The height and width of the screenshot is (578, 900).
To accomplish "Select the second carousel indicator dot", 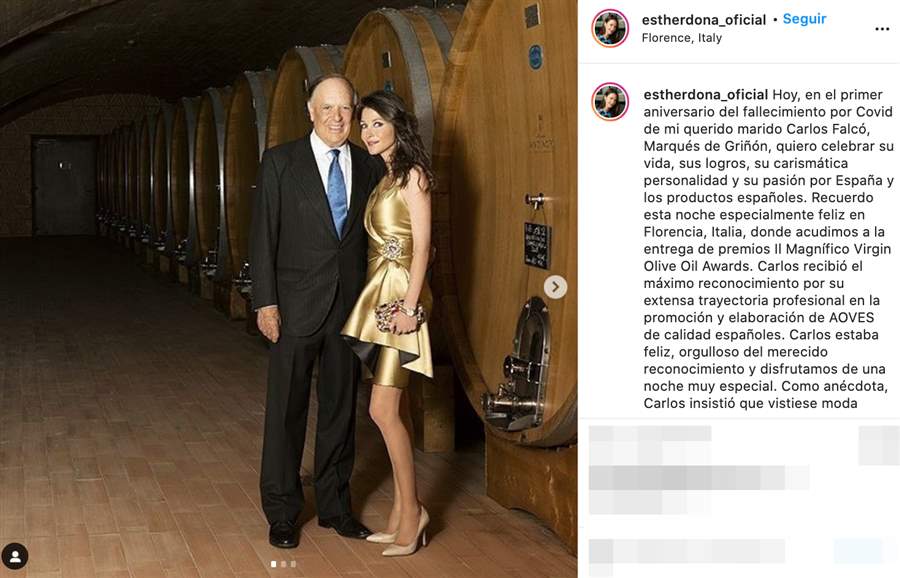I will (284, 564).
